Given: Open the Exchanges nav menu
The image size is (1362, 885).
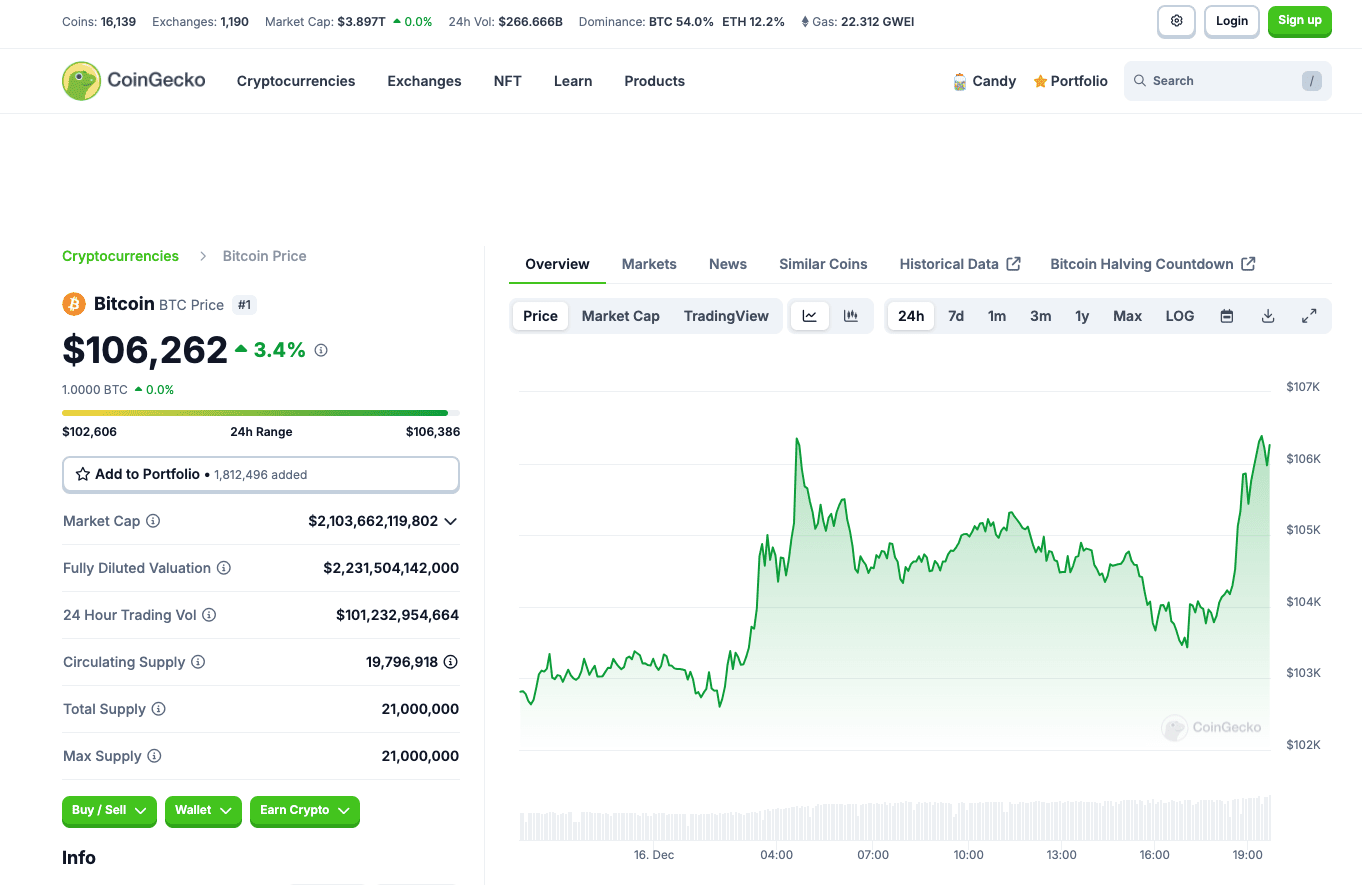Looking at the screenshot, I should (424, 81).
